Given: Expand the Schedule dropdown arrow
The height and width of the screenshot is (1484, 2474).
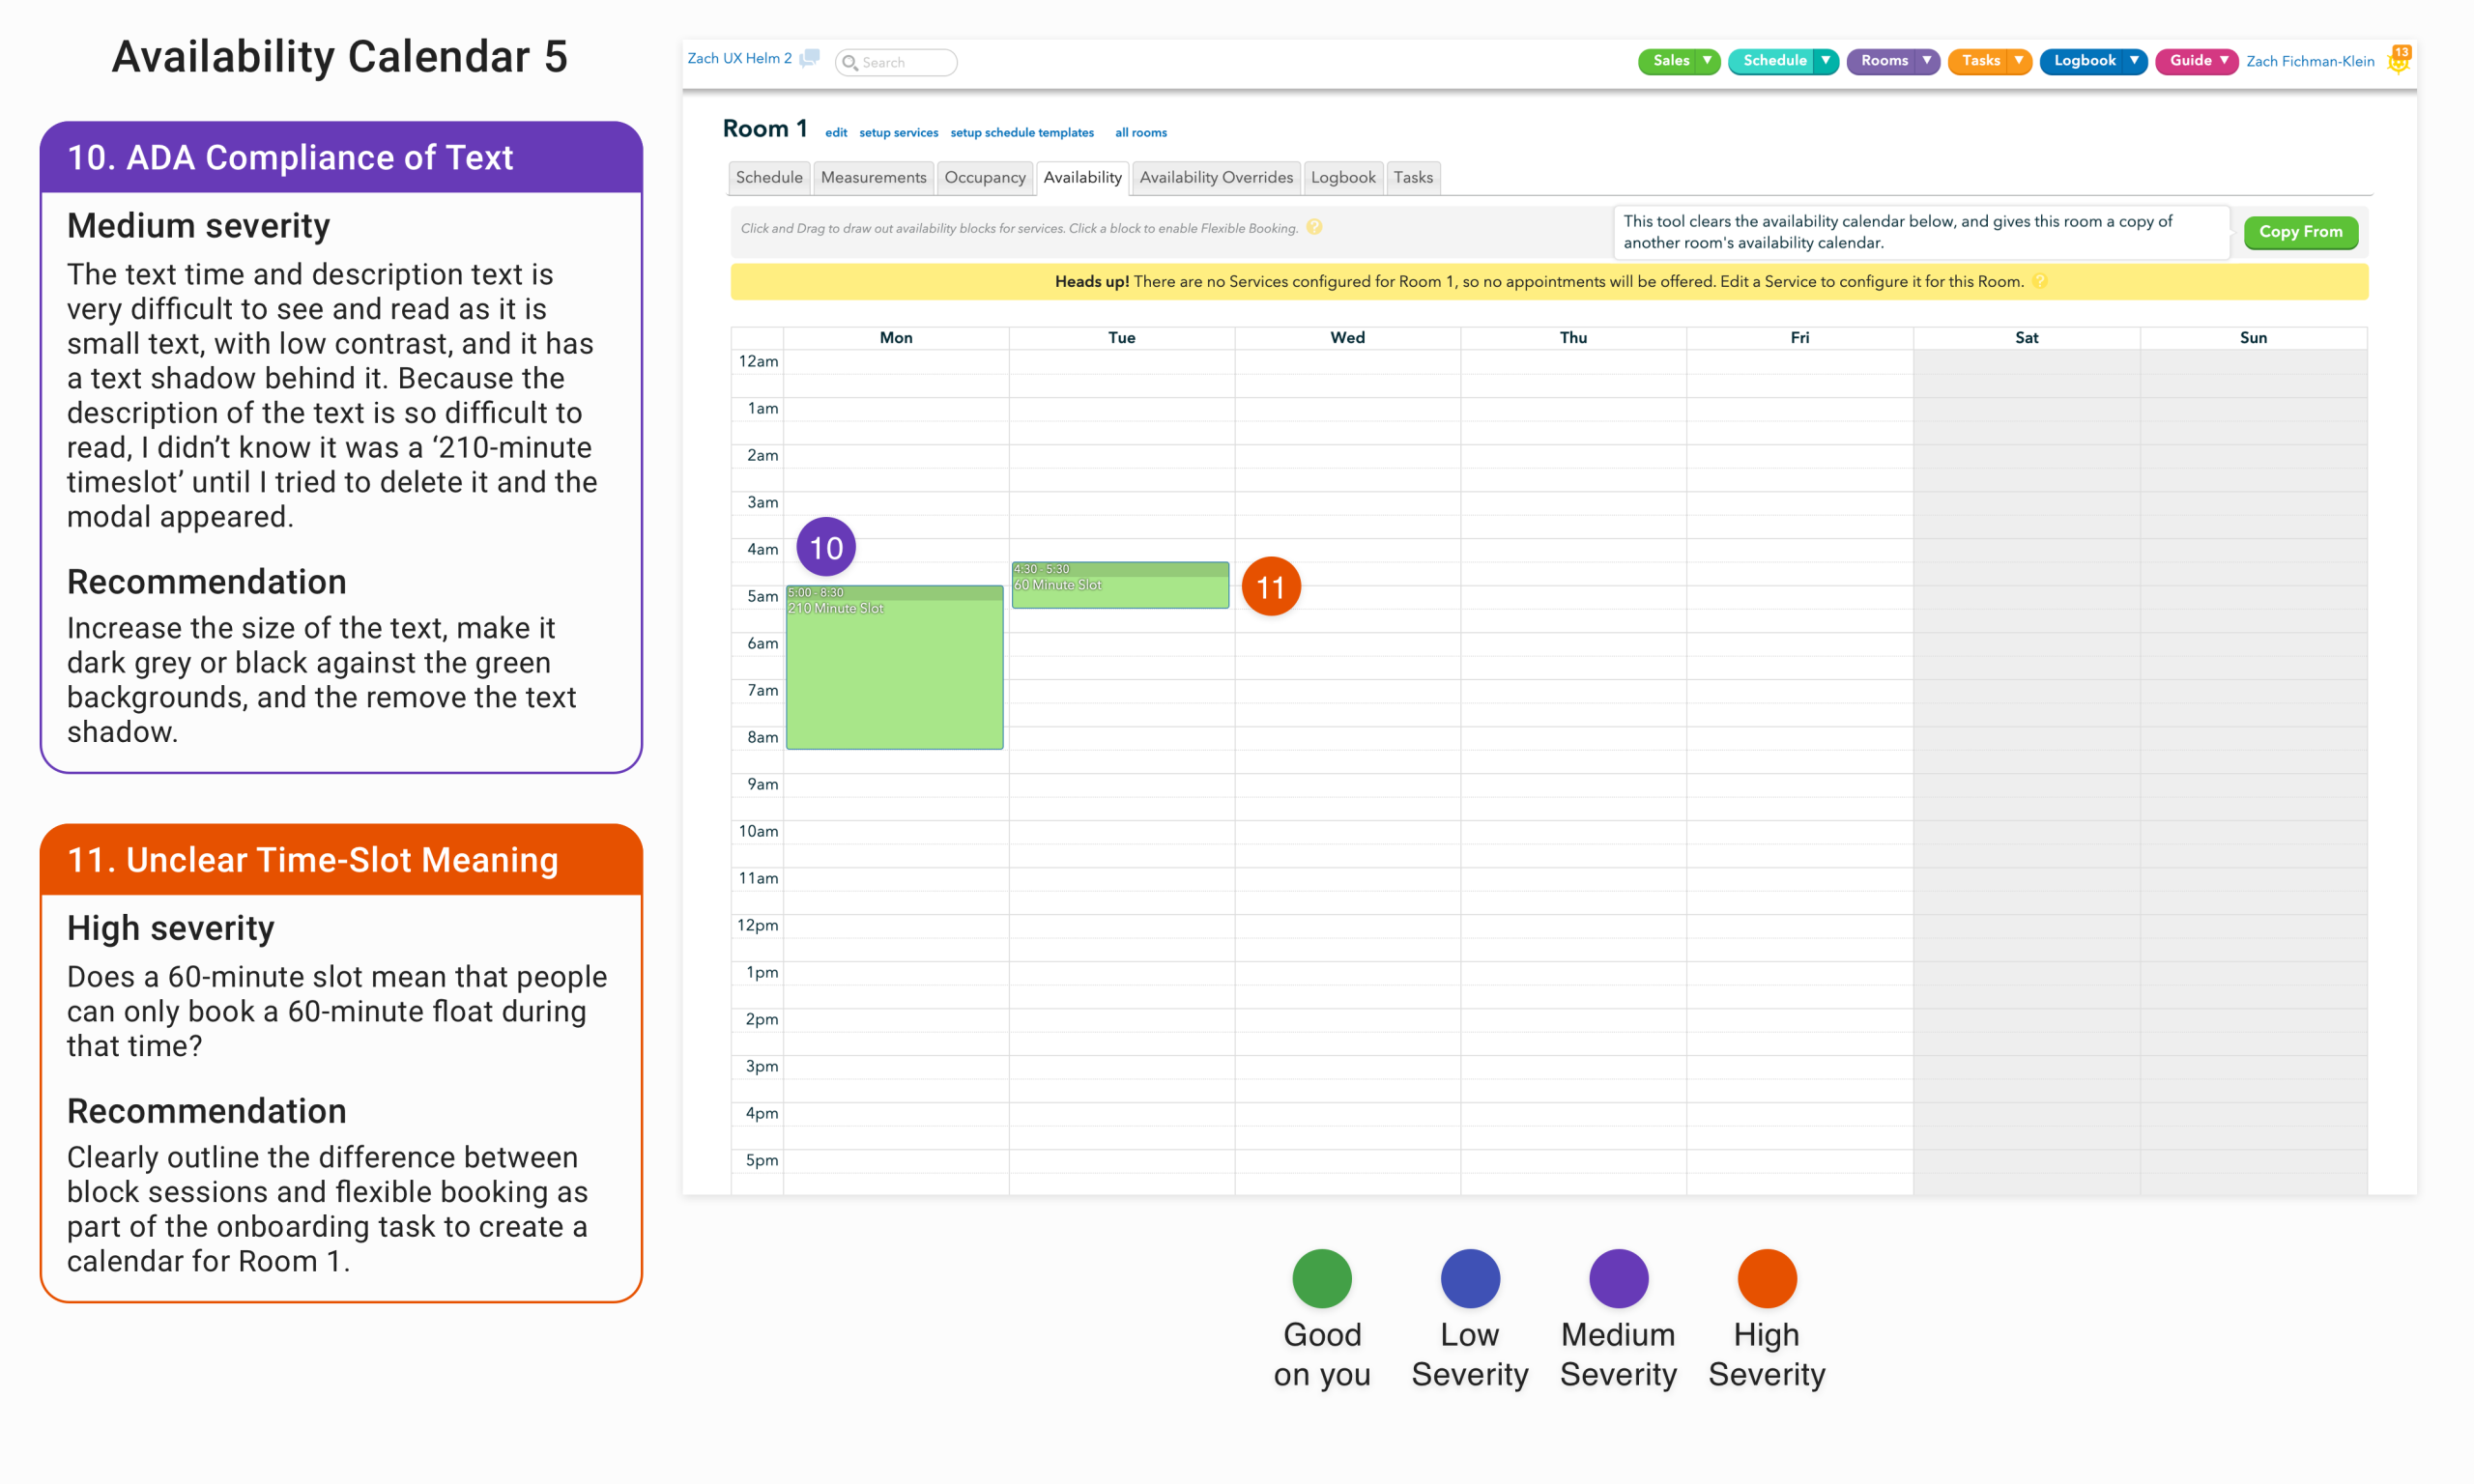Looking at the screenshot, I should click(x=1825, y=61).
